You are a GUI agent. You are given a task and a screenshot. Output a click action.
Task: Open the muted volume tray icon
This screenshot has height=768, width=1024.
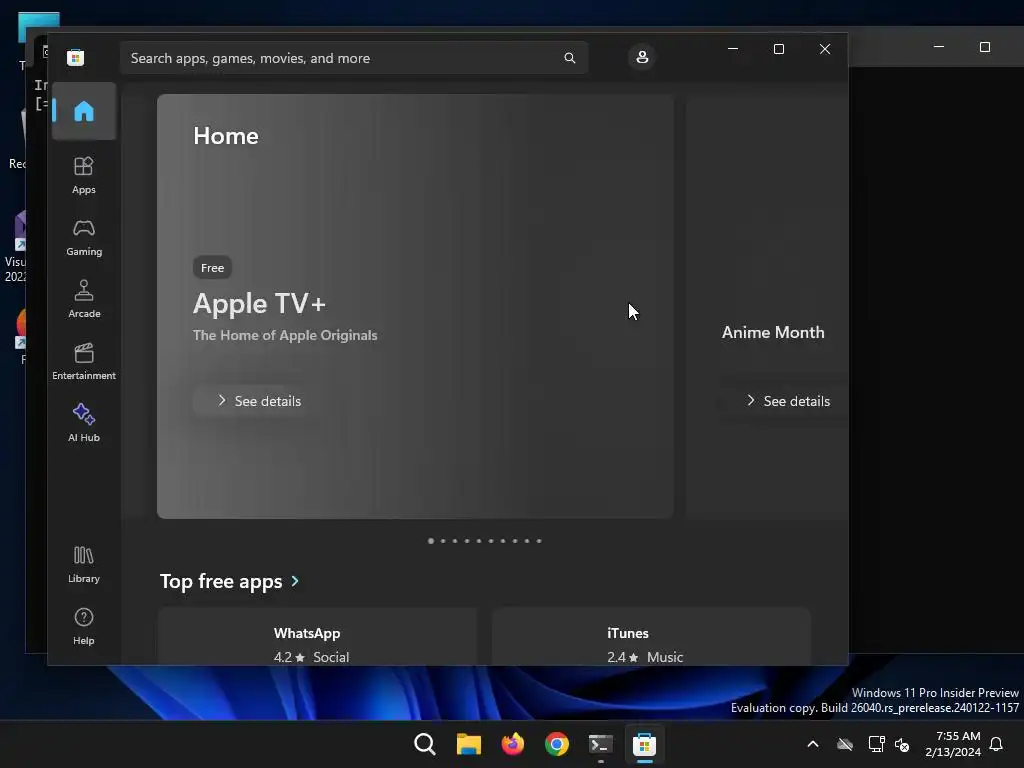(x=902, y=744)
